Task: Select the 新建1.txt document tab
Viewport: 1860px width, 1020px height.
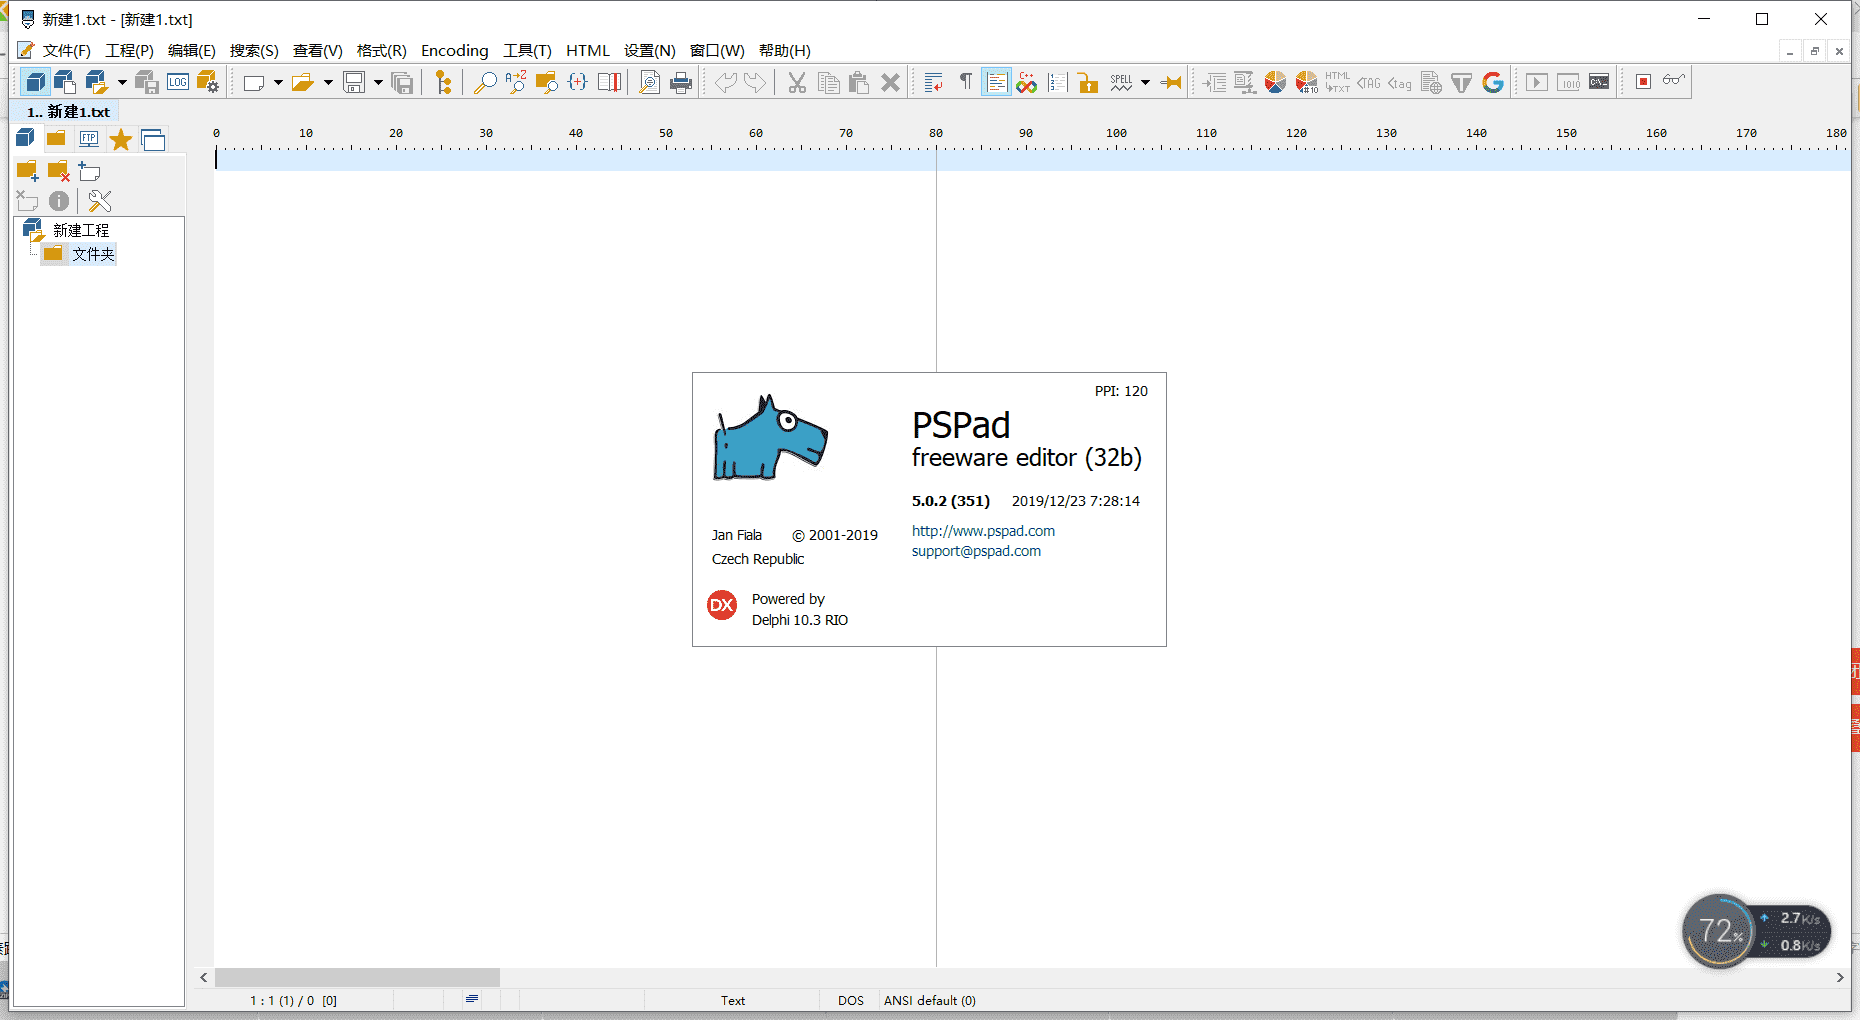Action: tap(69, 112)
